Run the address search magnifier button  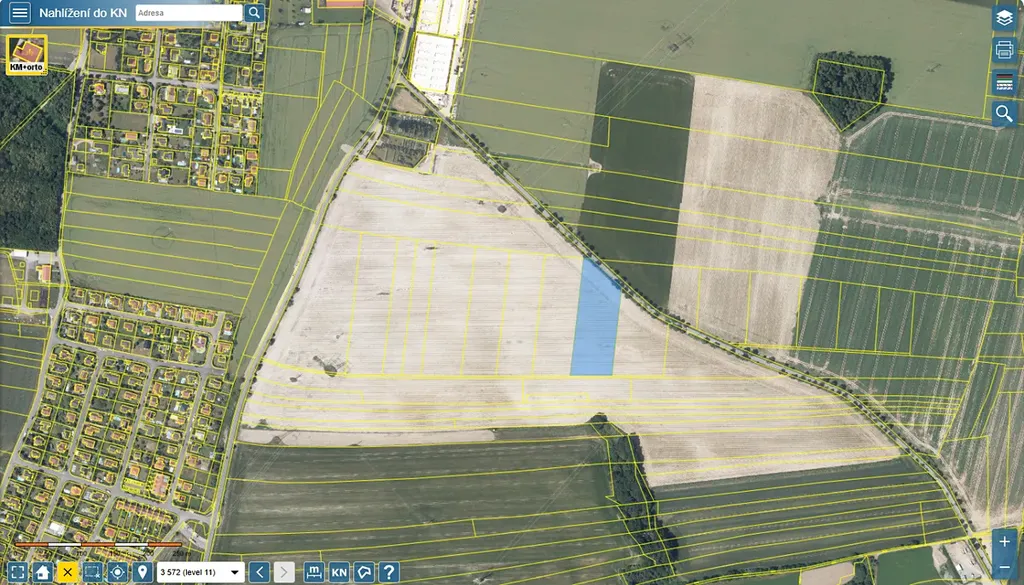[254, 12]
